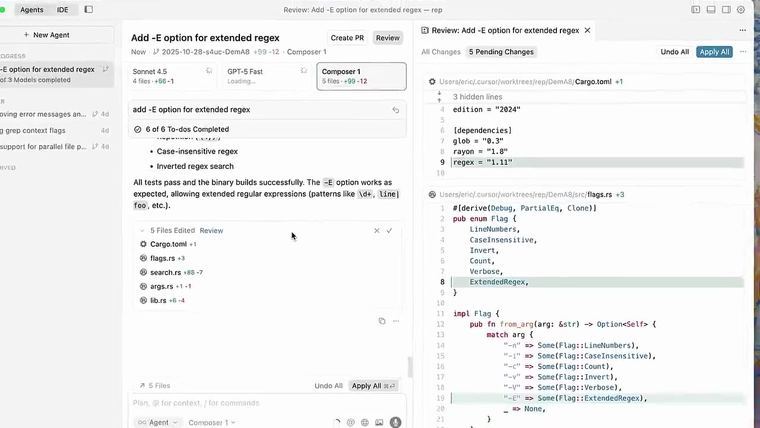The image size is (760, 428).
Task: Click the pin icon on GPT-5 Fast card
Action: click(x=304, y=71)
